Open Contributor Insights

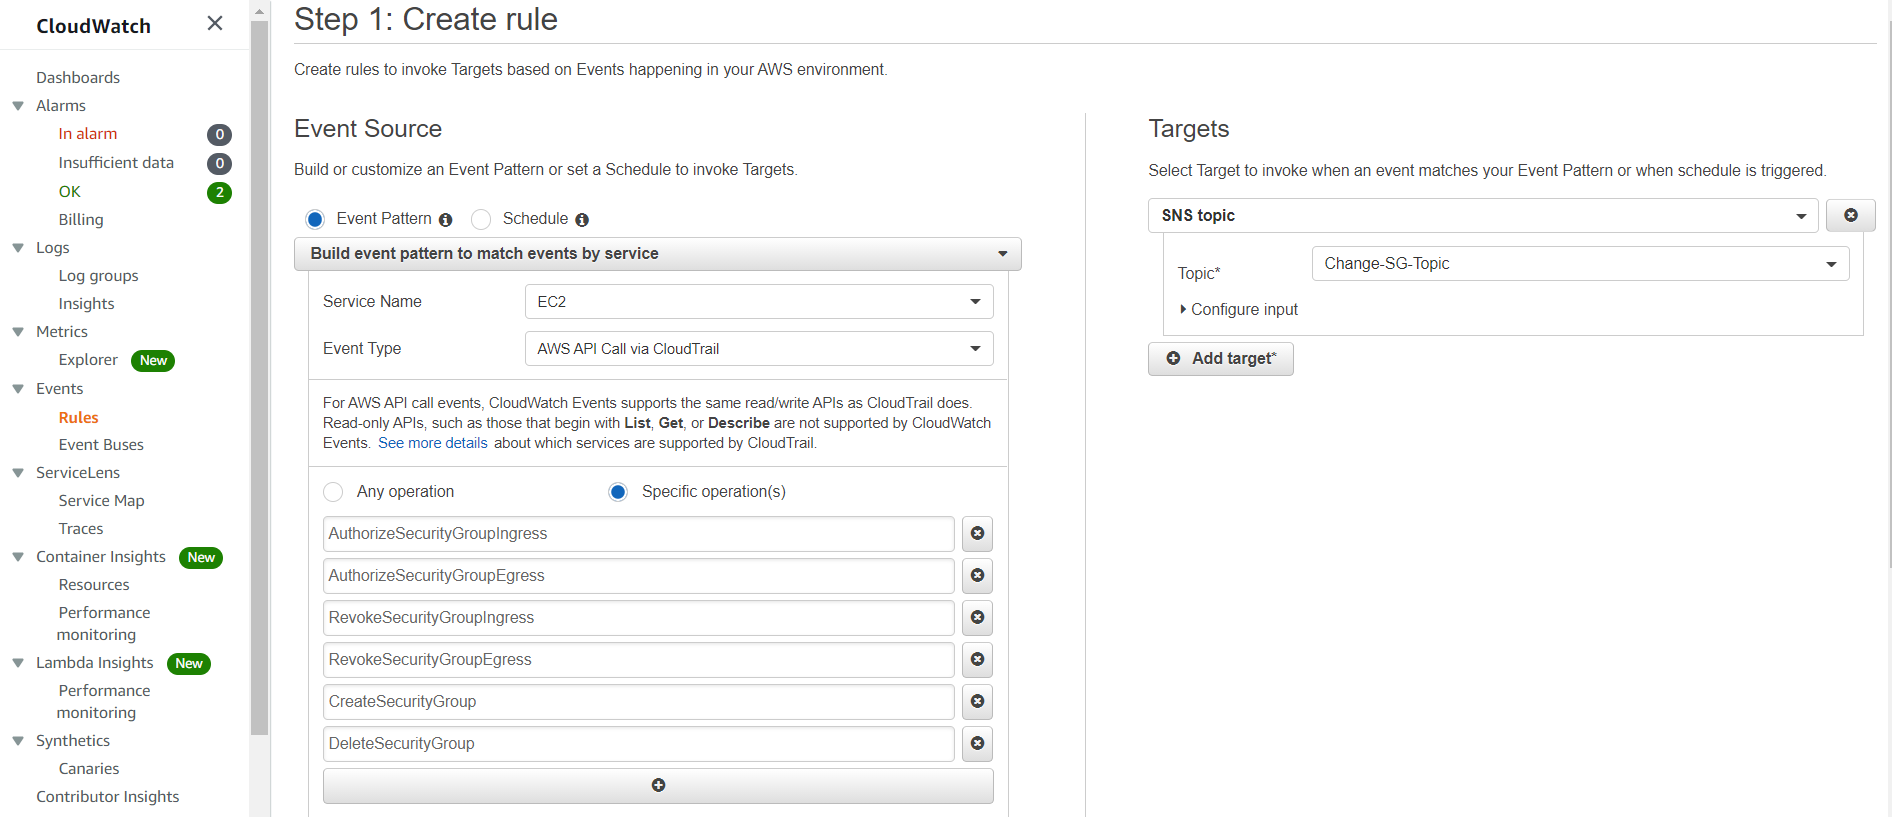(108, 797)
